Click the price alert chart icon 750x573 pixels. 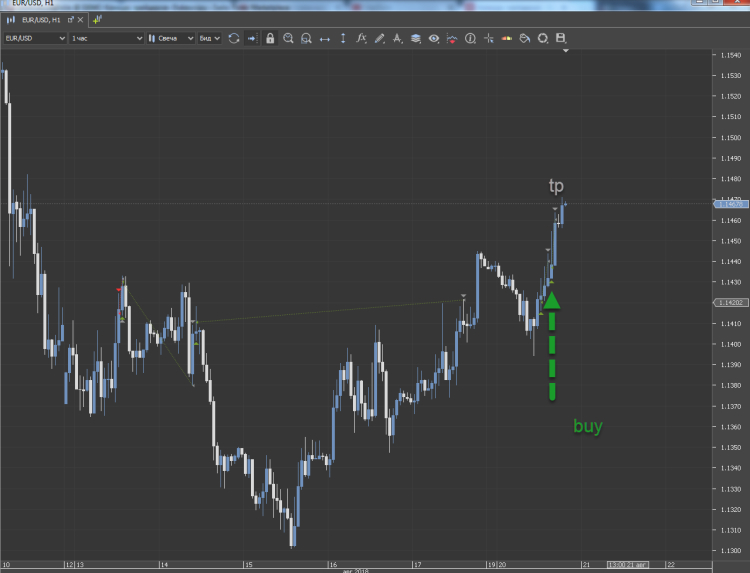pyautogui.click(x=452, y=38)
